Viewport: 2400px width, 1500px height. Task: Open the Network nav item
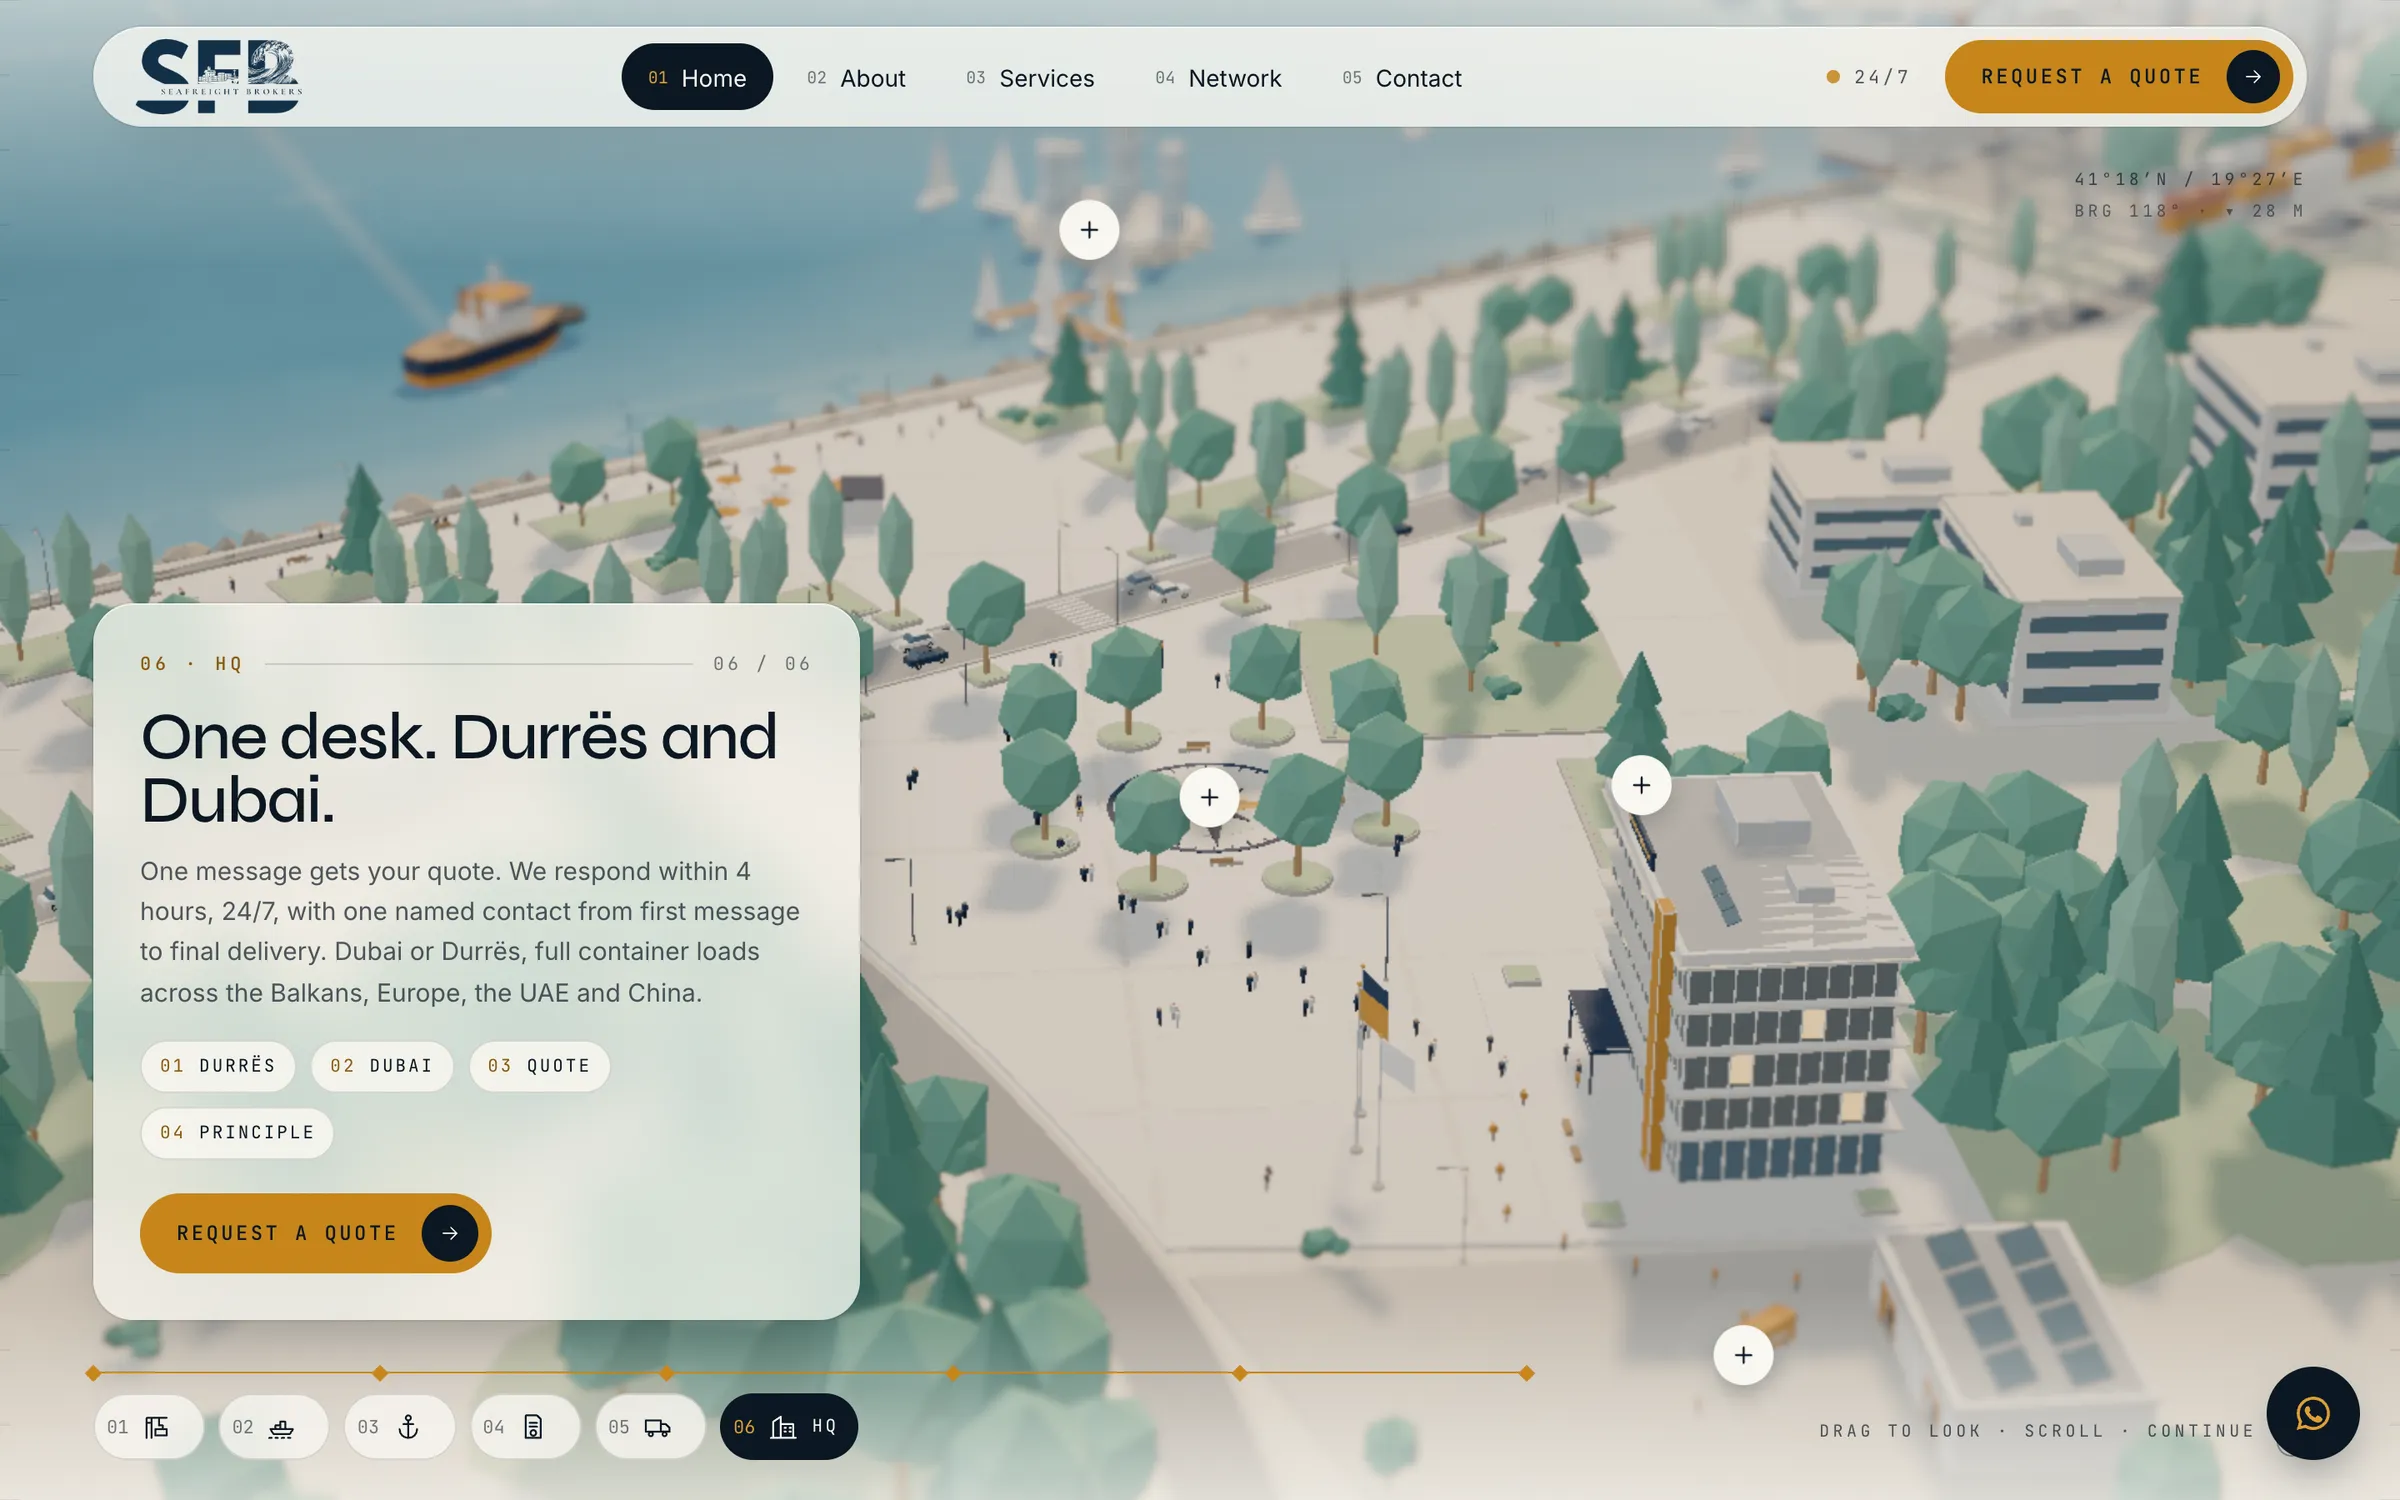[1218, 78]
